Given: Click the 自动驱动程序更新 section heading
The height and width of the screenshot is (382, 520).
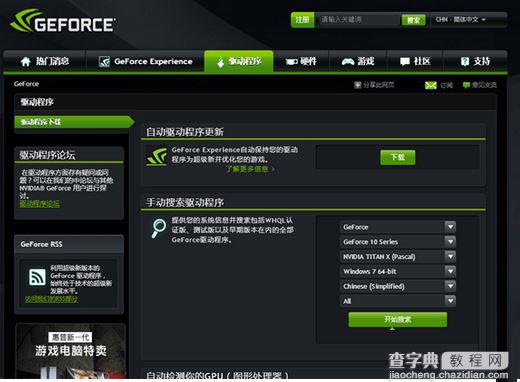Looking at the screenshot, I should pos(185,132).
